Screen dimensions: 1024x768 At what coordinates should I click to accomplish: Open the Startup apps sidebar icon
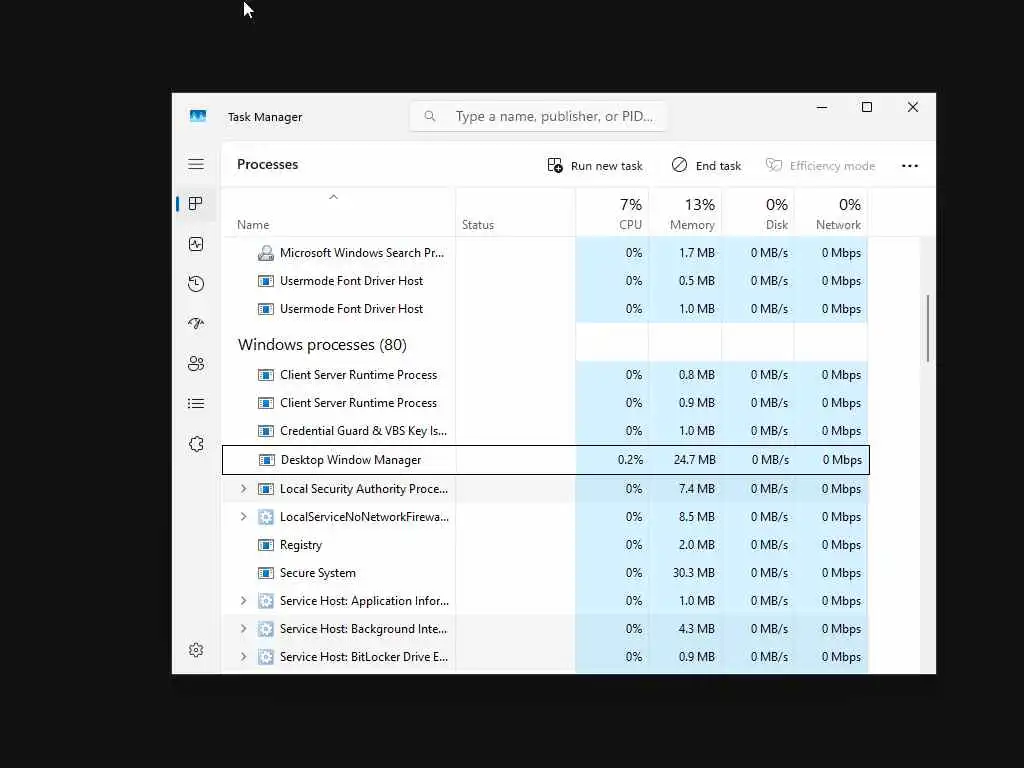[196, 324]
